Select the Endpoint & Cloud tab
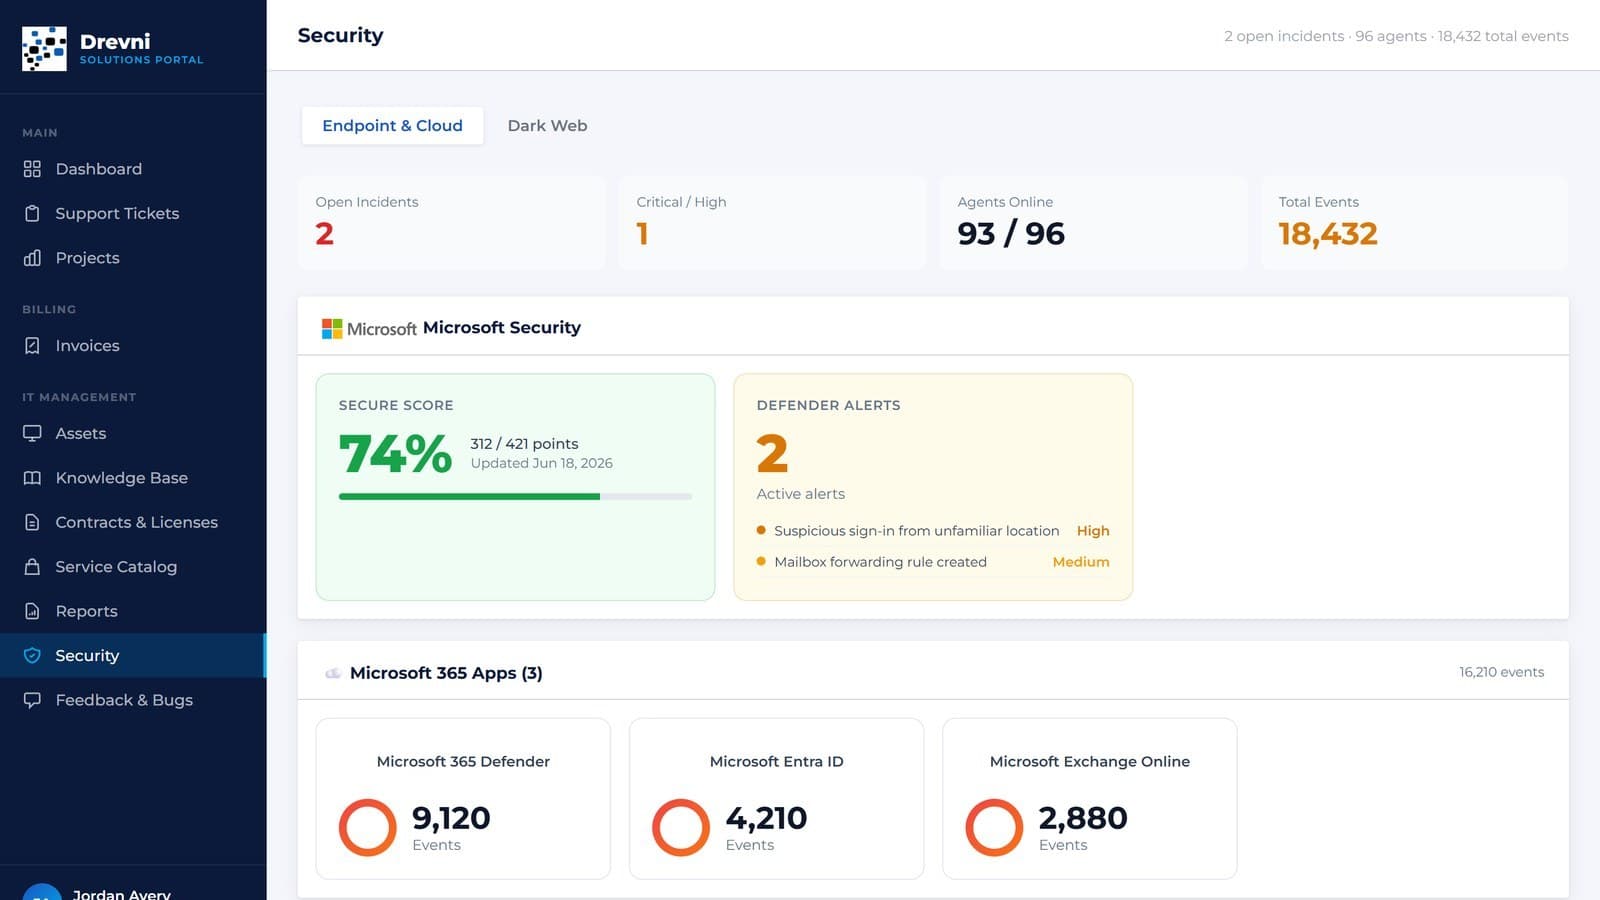 (392, 126)
